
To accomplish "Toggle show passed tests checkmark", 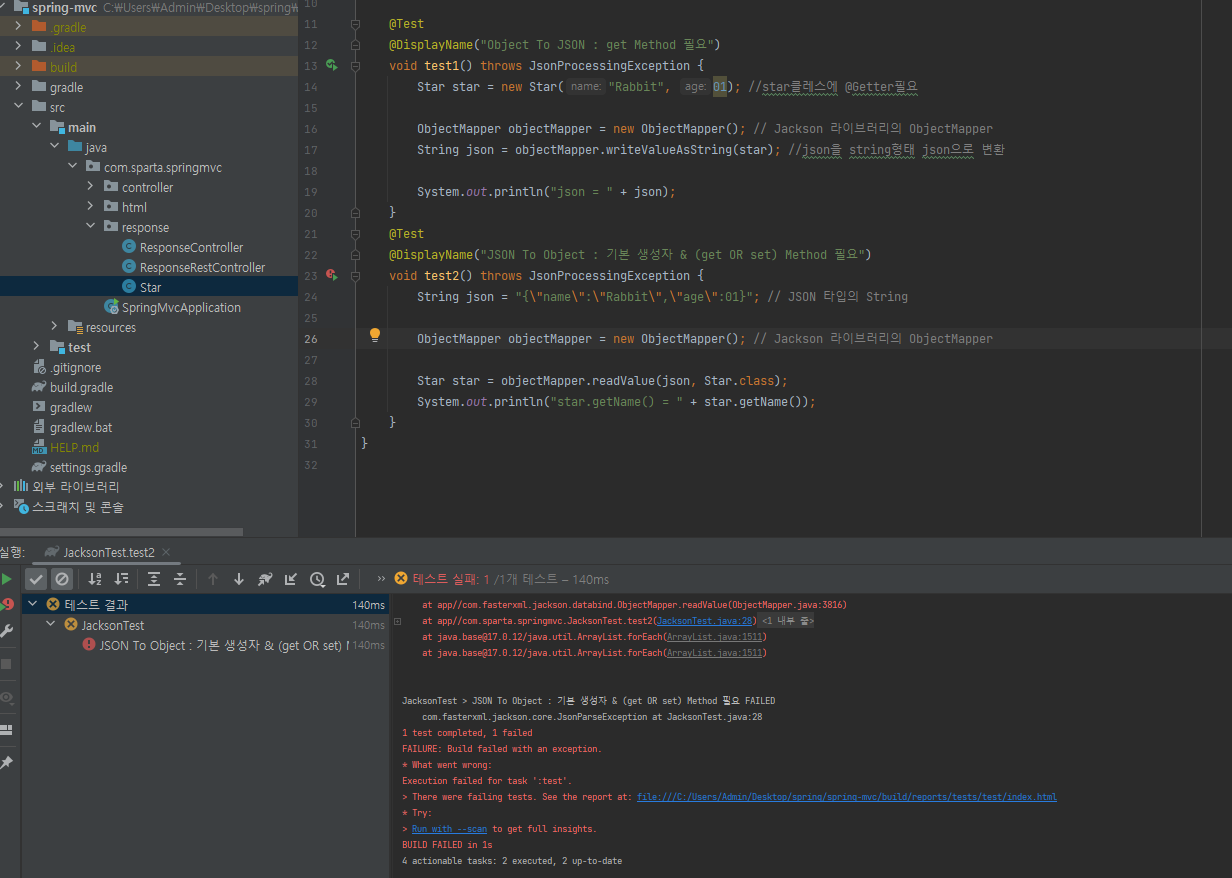I will click(36, 579).
